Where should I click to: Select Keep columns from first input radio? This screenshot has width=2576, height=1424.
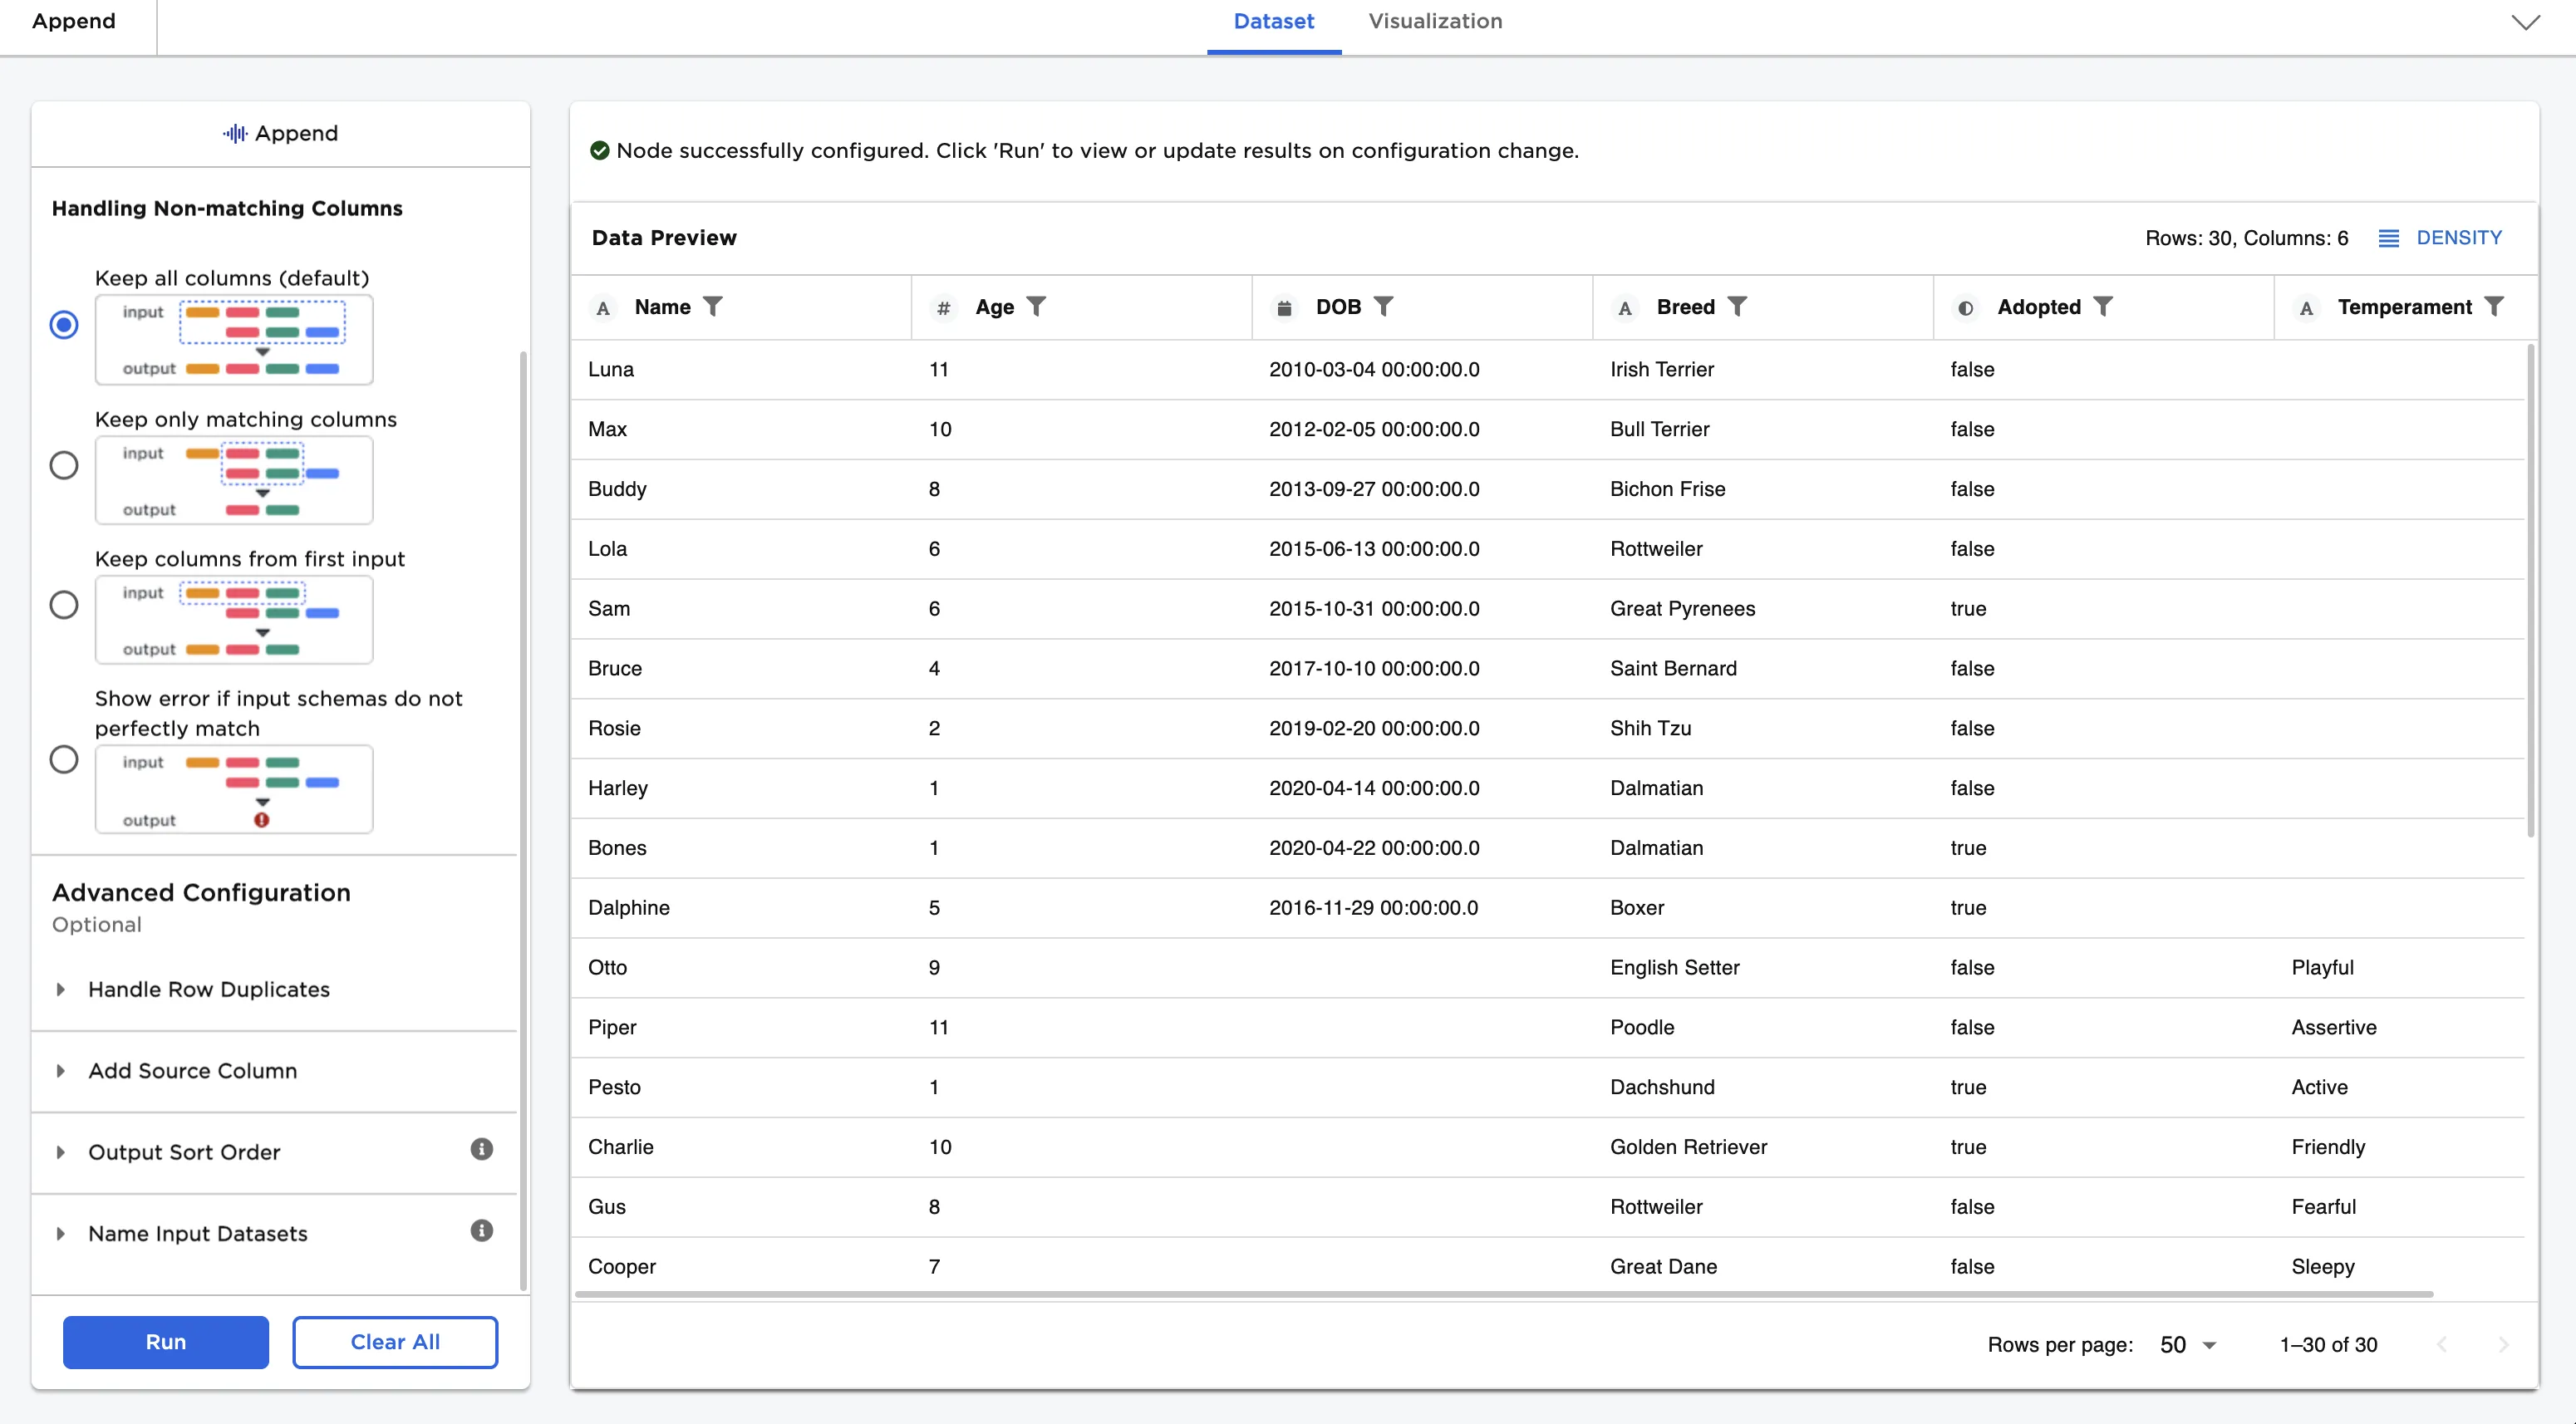(x=64, y=605)
